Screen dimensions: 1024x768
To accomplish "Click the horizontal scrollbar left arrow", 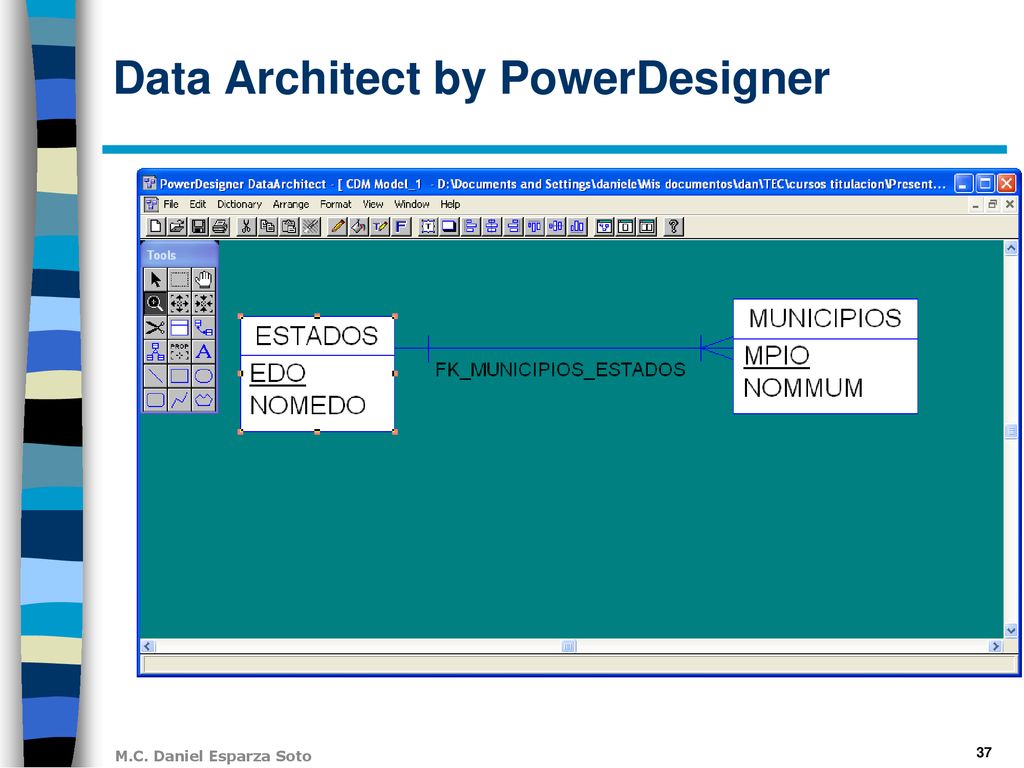I will pos(148,646).
